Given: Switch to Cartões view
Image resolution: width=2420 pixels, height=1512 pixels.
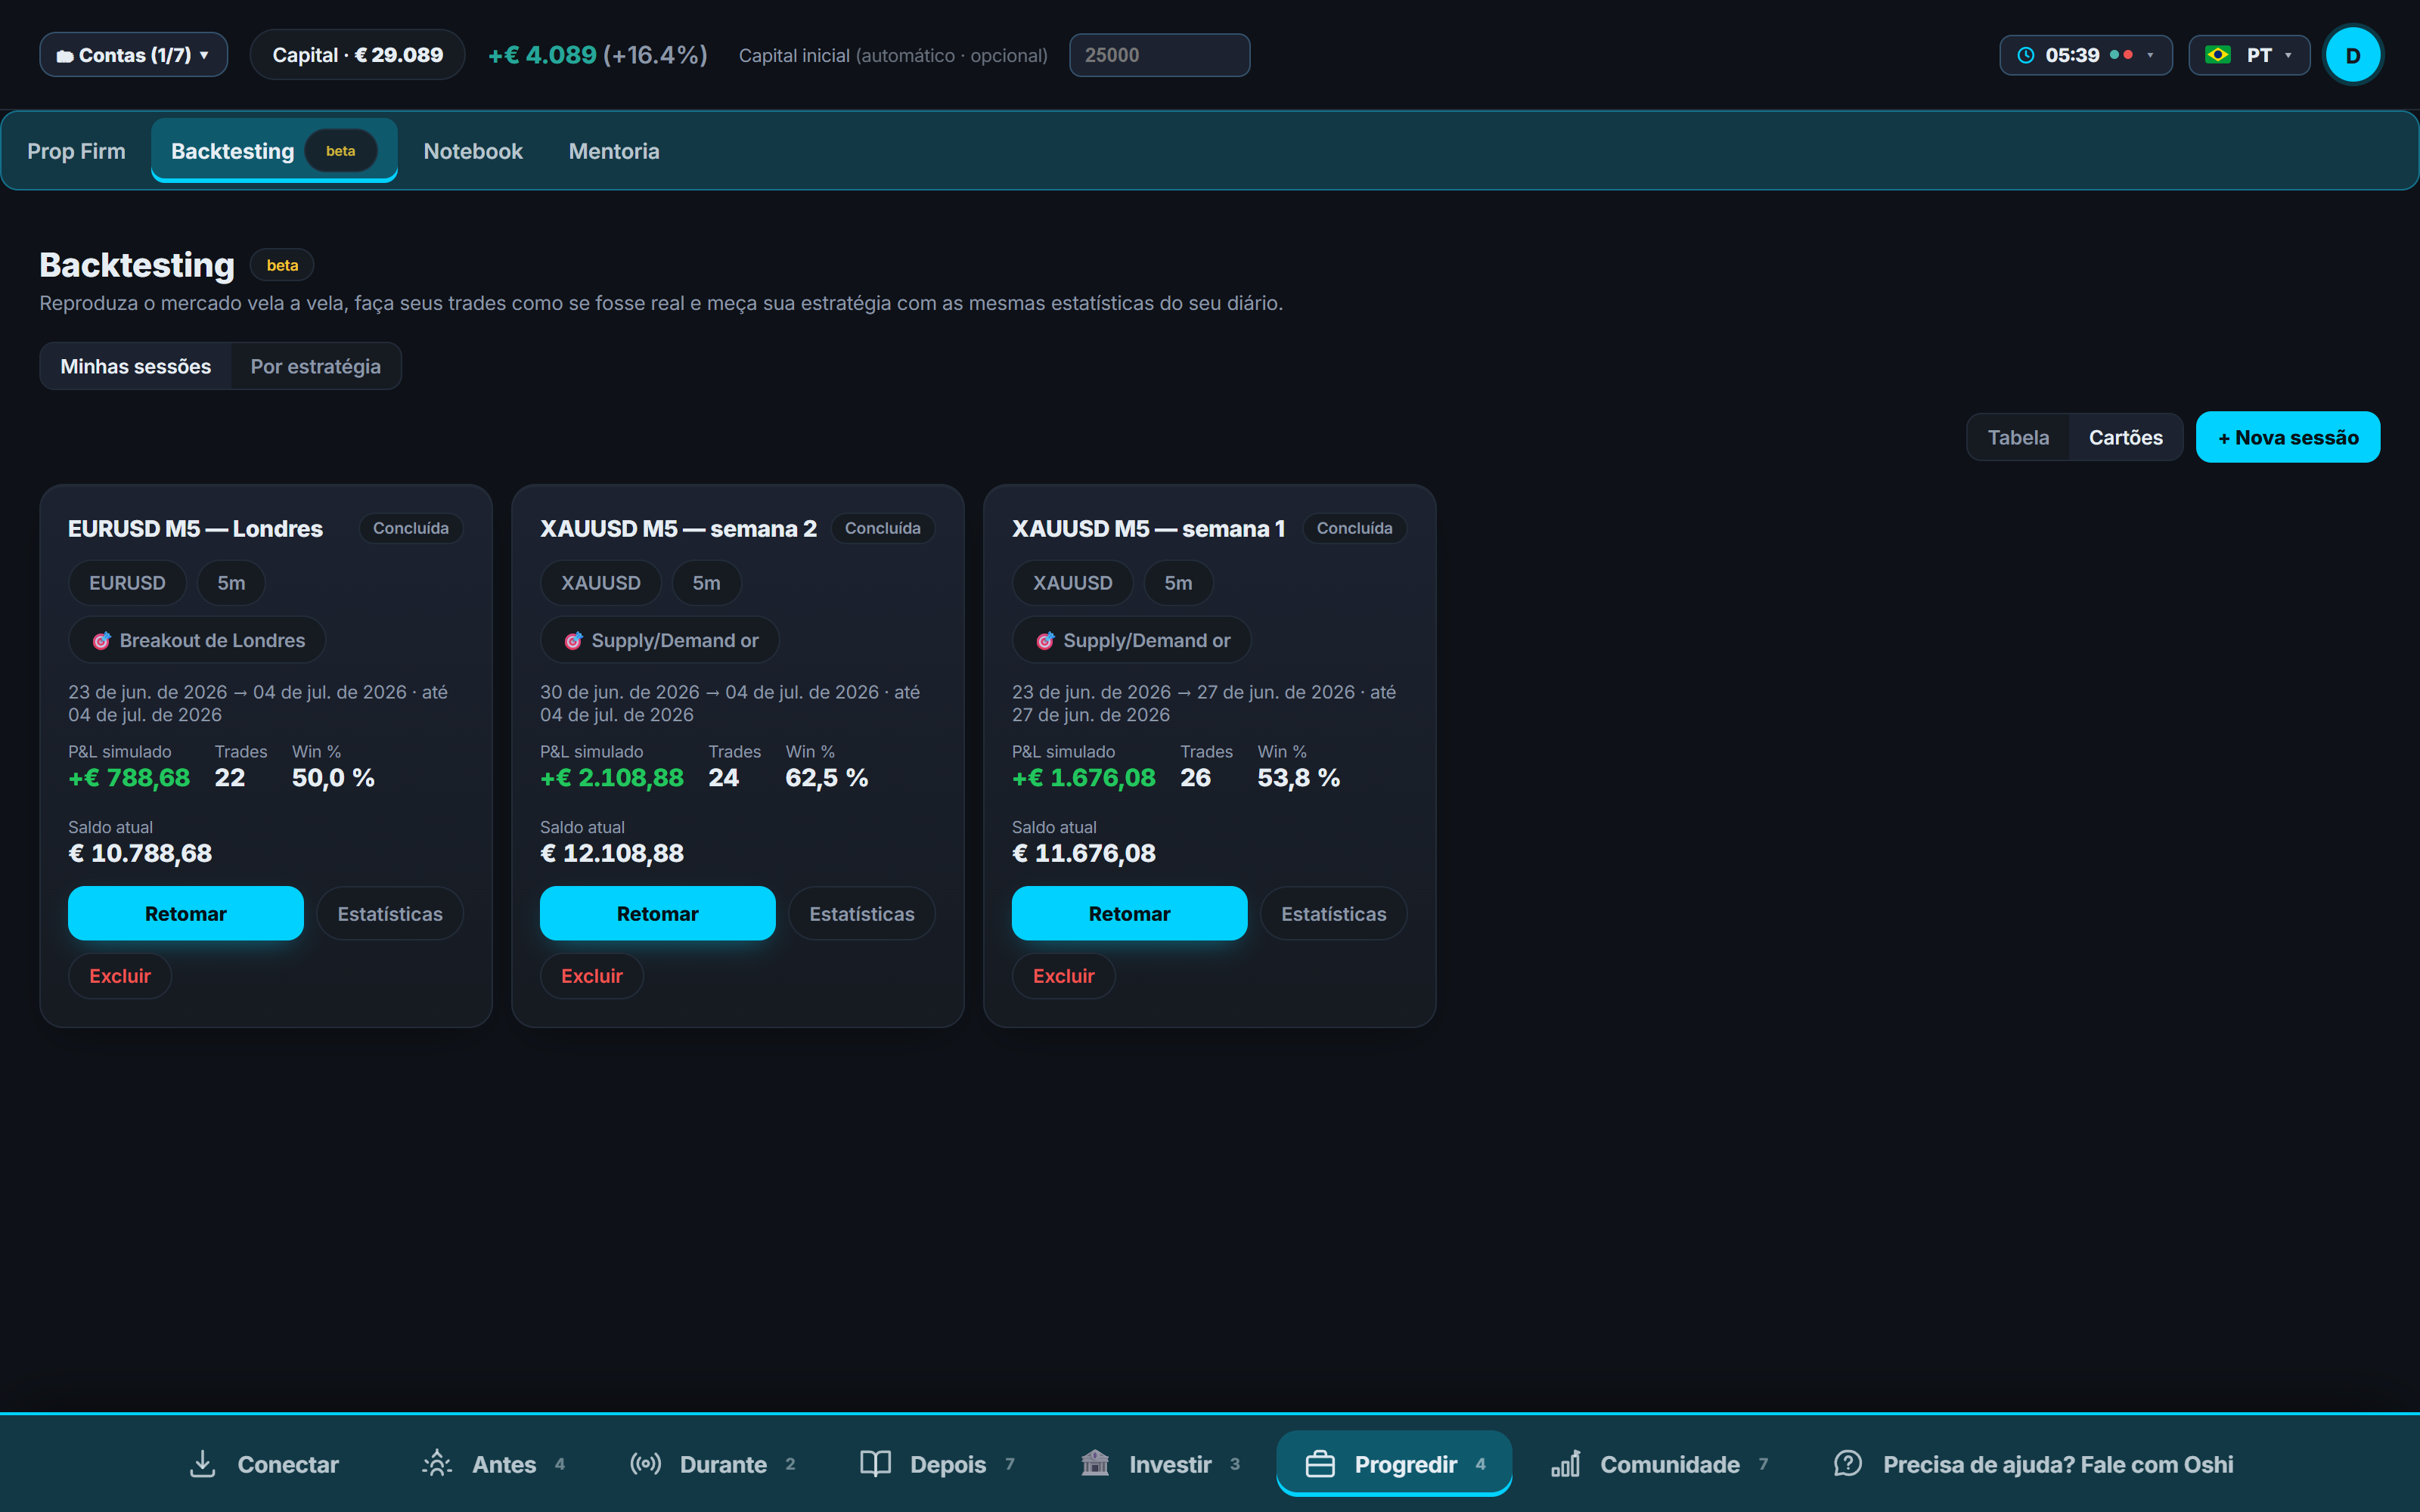Looking at the screenshot, I should (2125, 437).
